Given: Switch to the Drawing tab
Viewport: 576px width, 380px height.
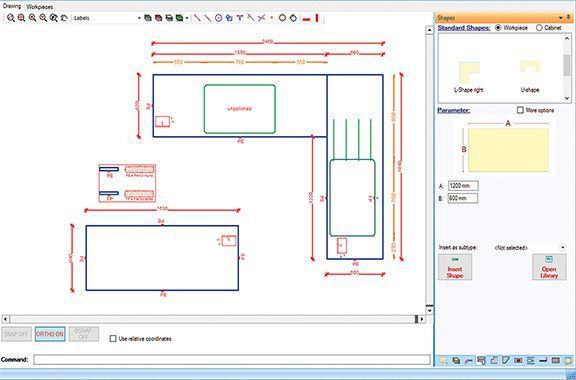Looking at the screenshot, I should (12, 6).
